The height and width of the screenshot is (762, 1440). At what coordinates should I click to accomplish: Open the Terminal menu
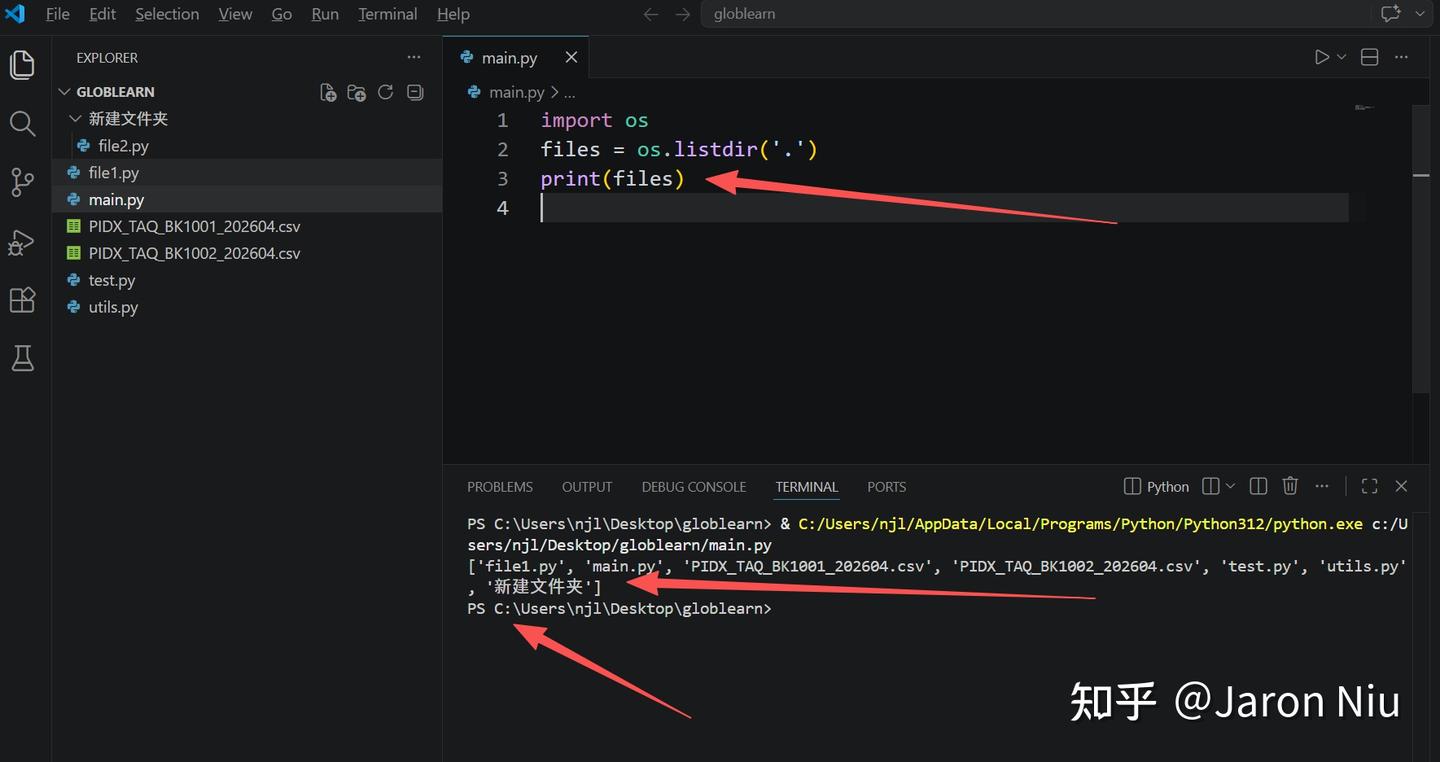click(388, 14)
